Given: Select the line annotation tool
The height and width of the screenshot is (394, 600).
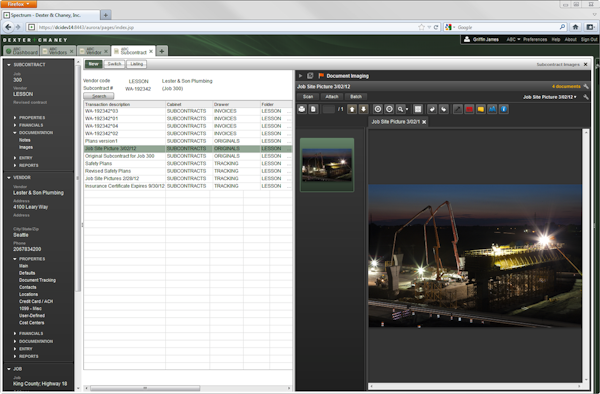Looking at the screenshot, I should click(458, 109).
